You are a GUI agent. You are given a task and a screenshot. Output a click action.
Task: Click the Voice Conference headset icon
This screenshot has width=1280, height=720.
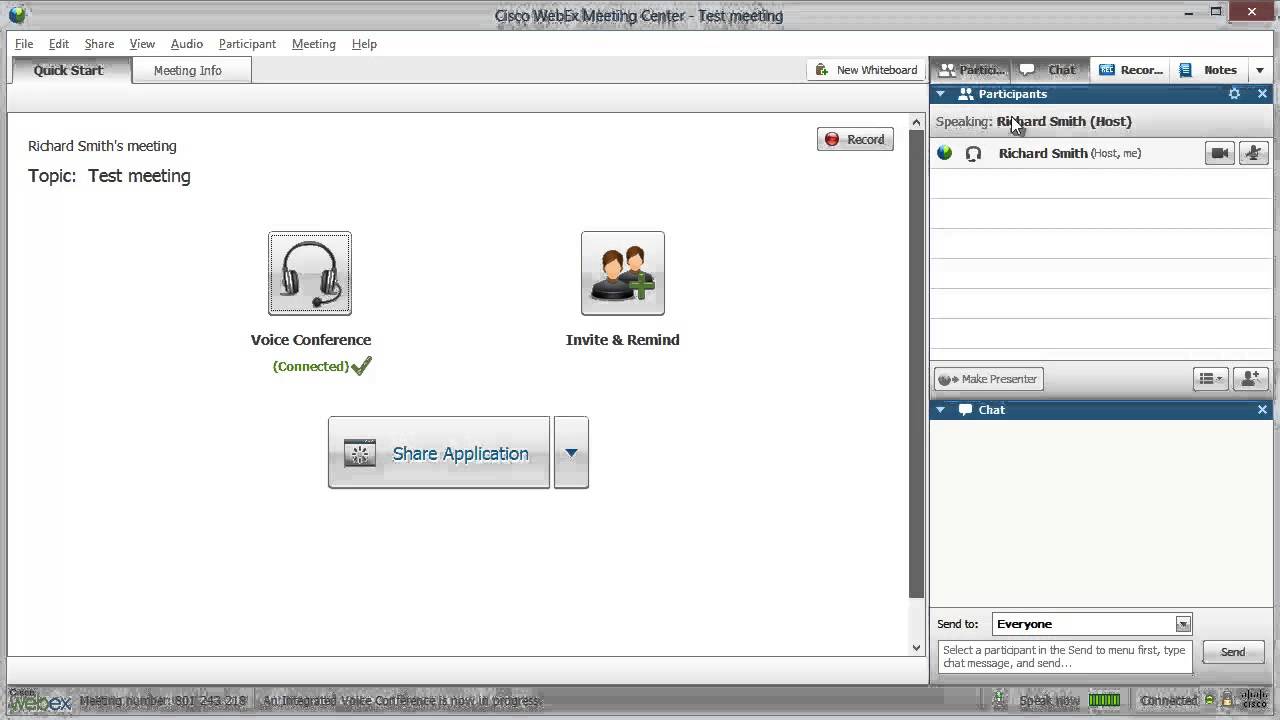(310, 273)
